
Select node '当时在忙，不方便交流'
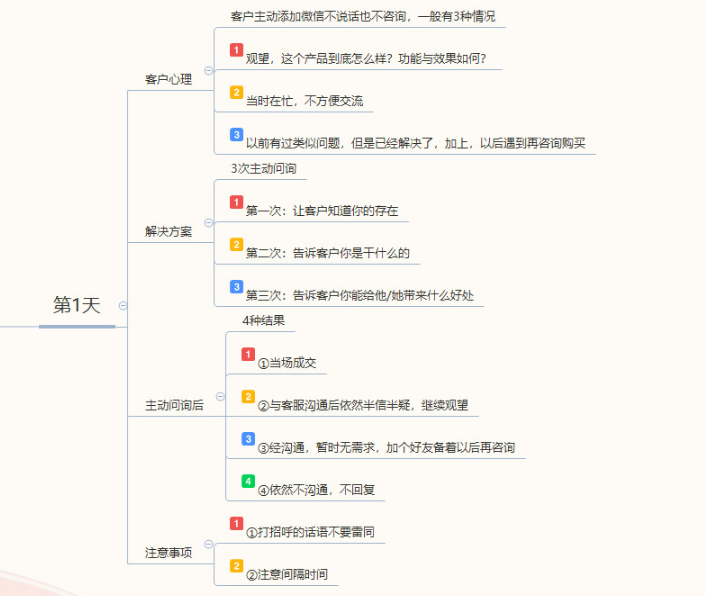pos(304,101)
